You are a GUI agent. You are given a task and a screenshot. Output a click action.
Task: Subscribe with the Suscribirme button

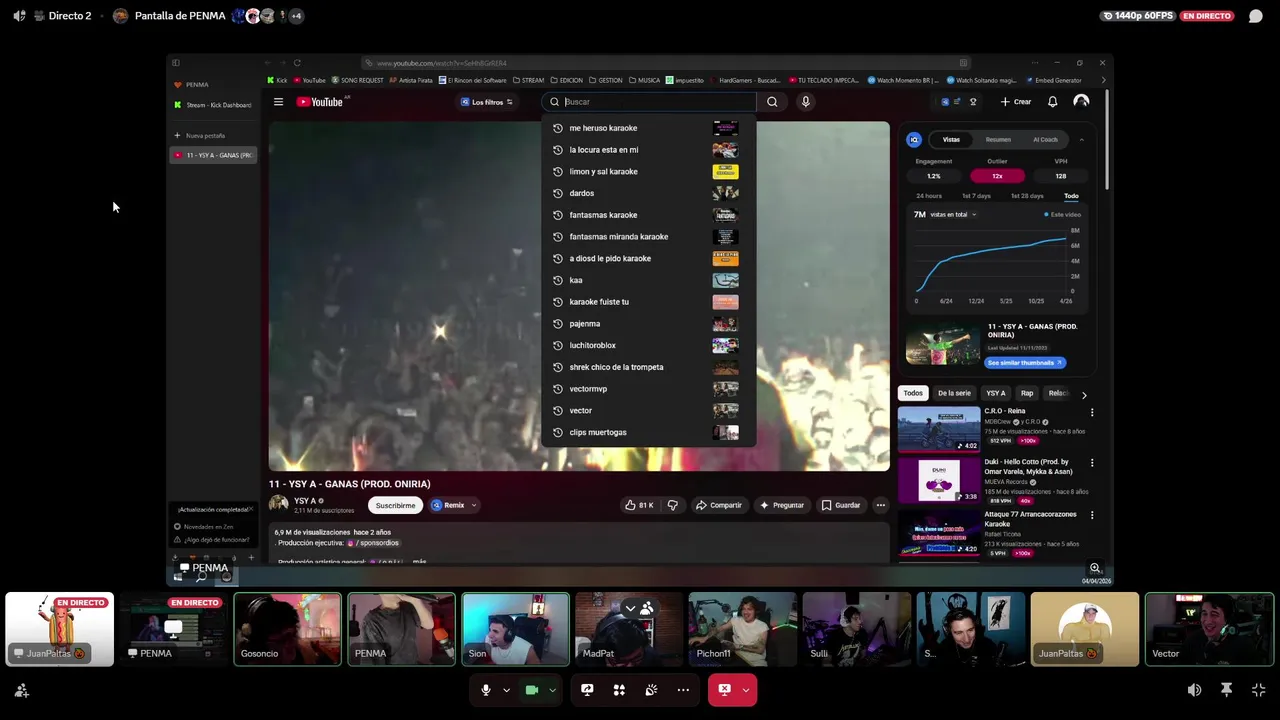(395, 505)
